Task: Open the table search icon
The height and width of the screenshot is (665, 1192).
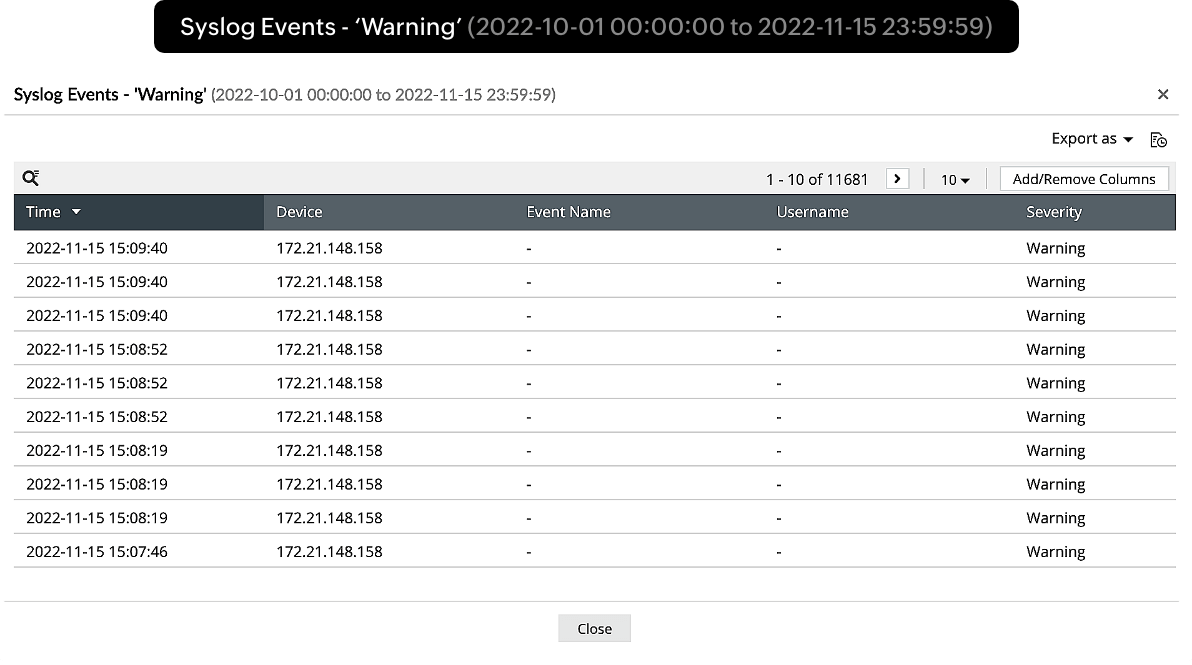Action: tap(31, 178)
